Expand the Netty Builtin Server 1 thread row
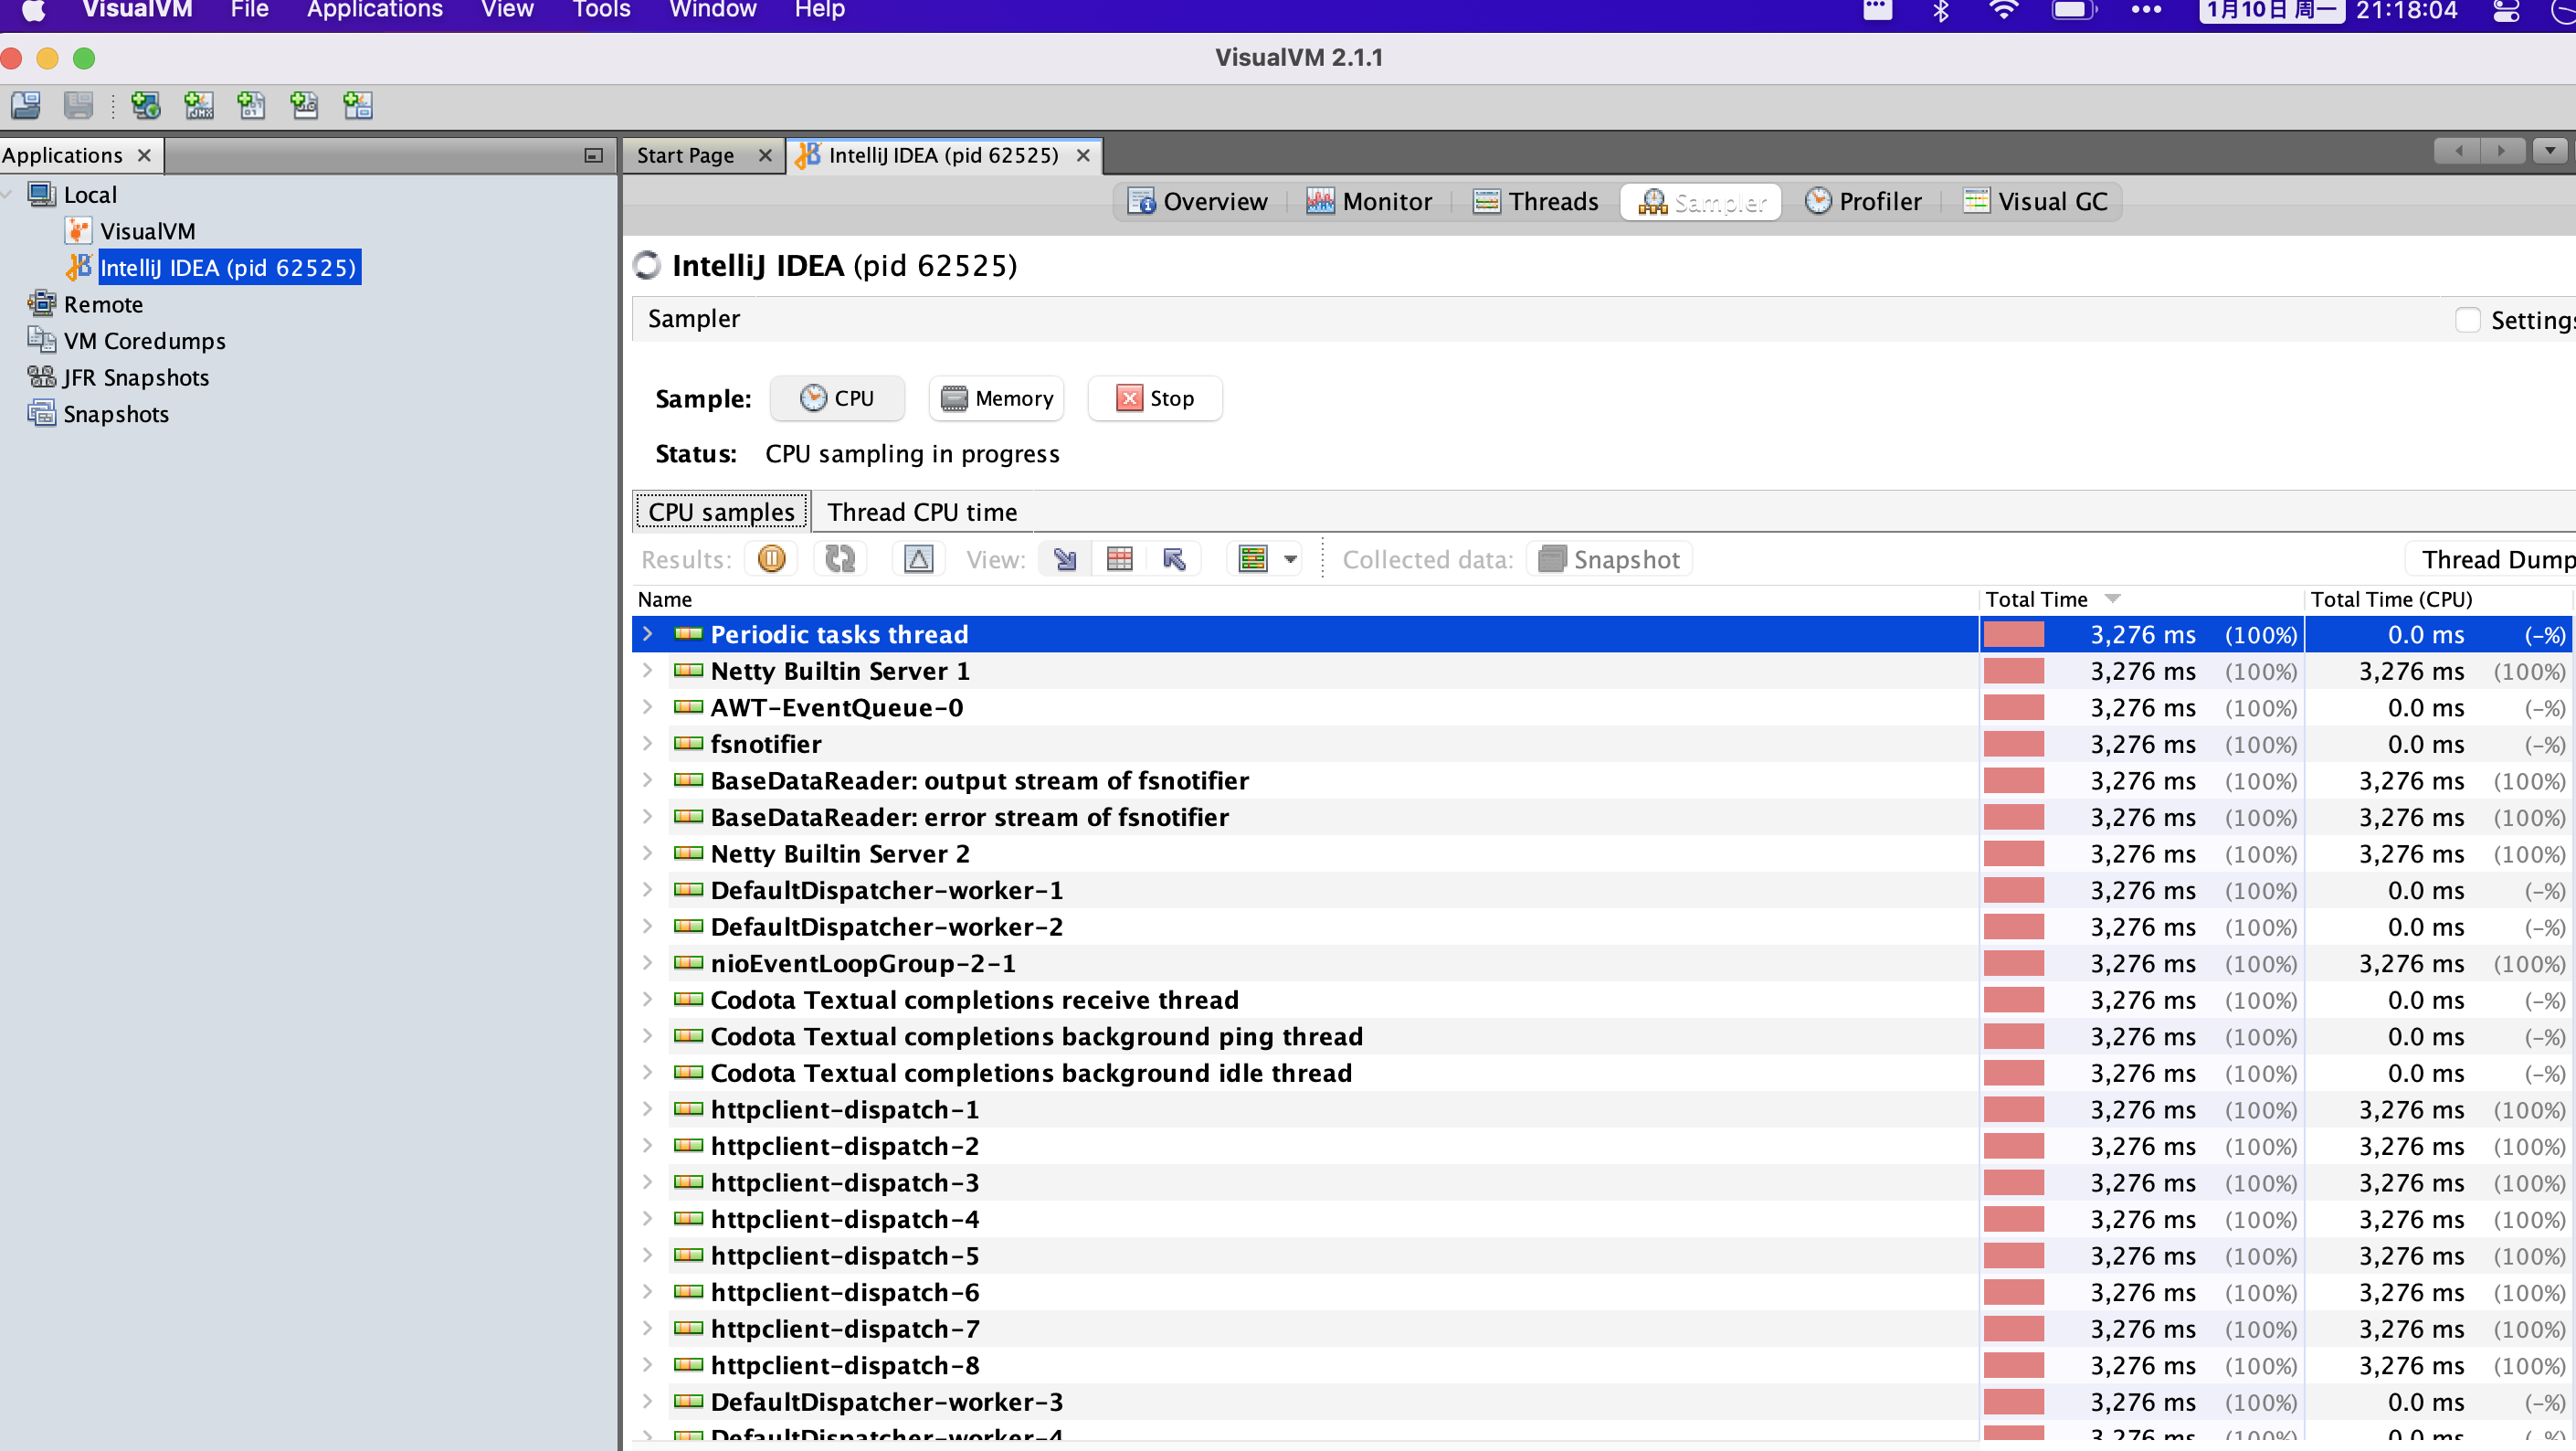2576x1451 pixels. tap(648, 671)
